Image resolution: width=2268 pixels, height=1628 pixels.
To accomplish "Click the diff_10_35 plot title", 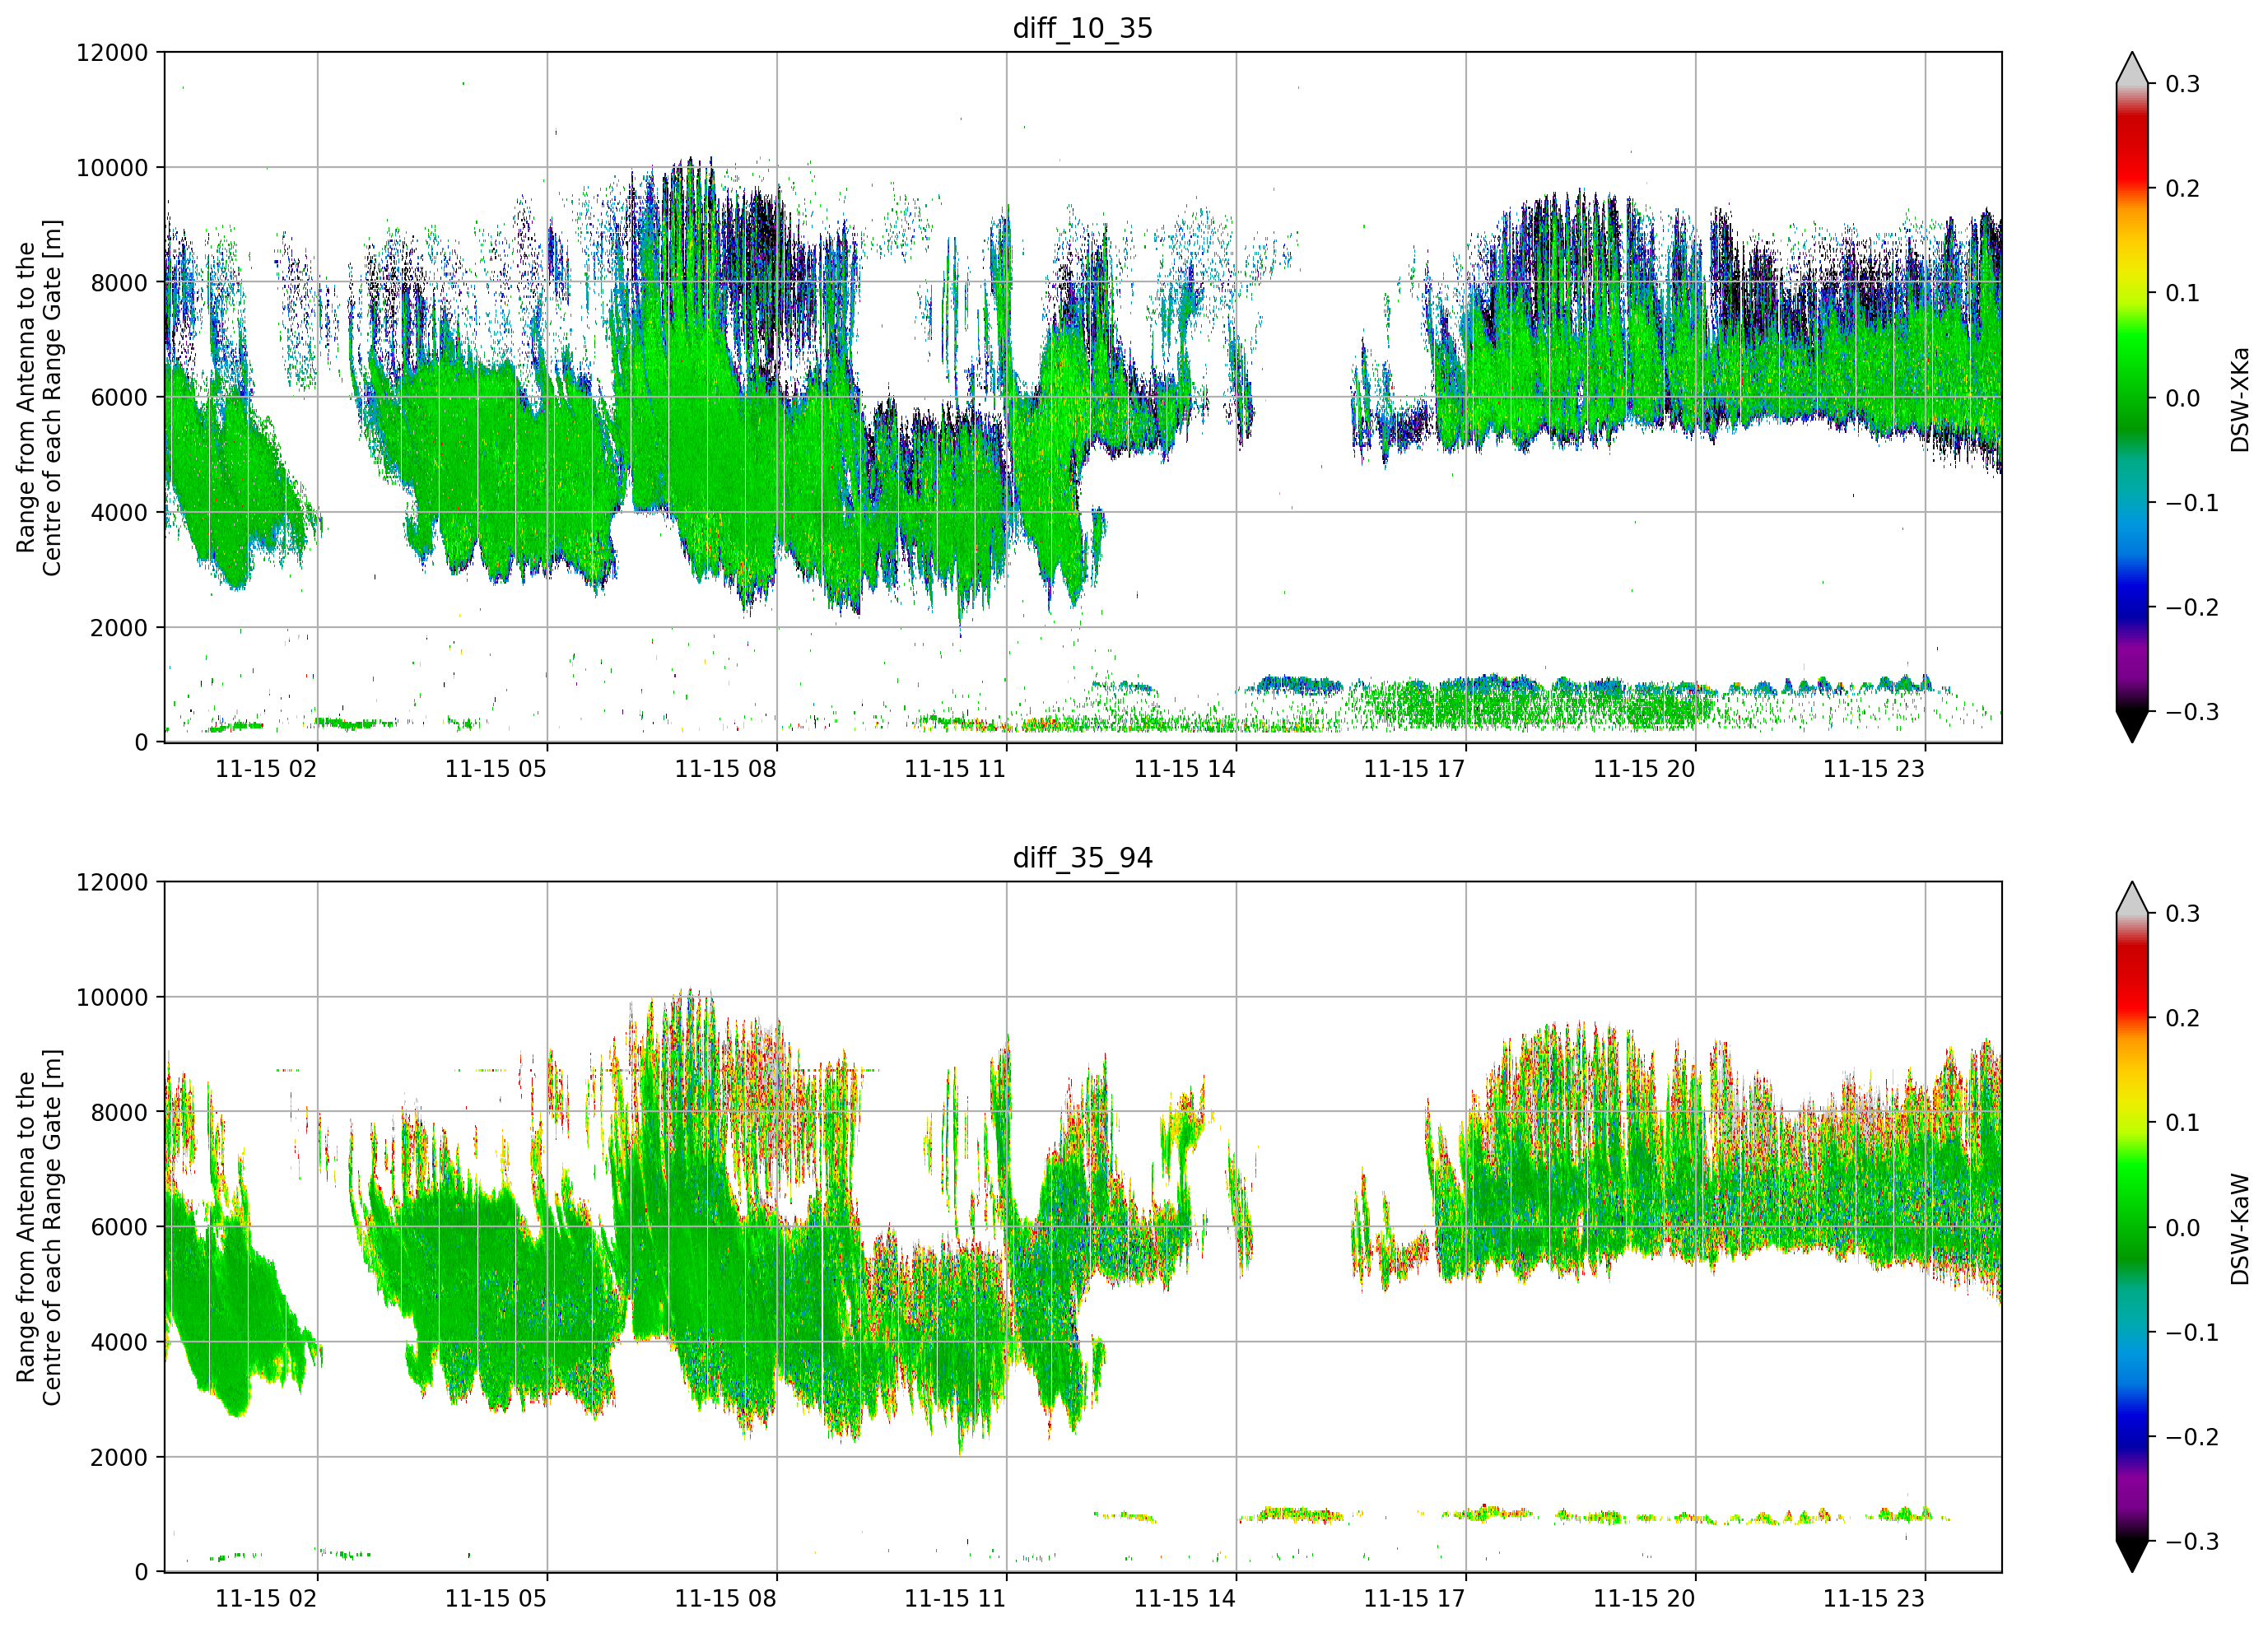I will coord(1082,28).
